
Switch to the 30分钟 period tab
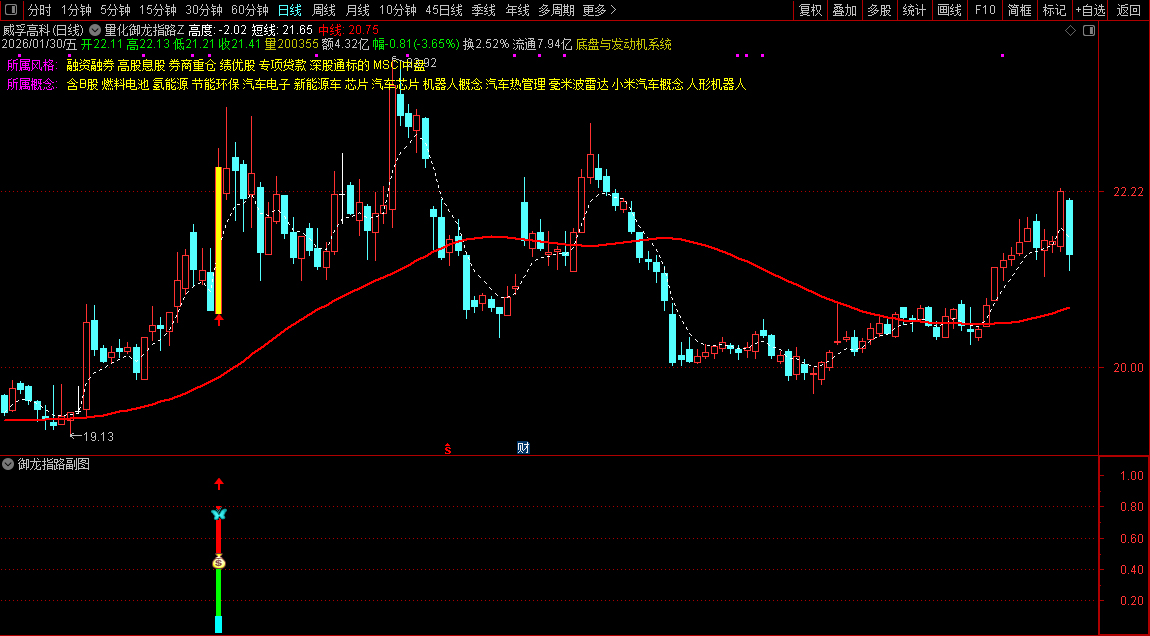(204, 10)
